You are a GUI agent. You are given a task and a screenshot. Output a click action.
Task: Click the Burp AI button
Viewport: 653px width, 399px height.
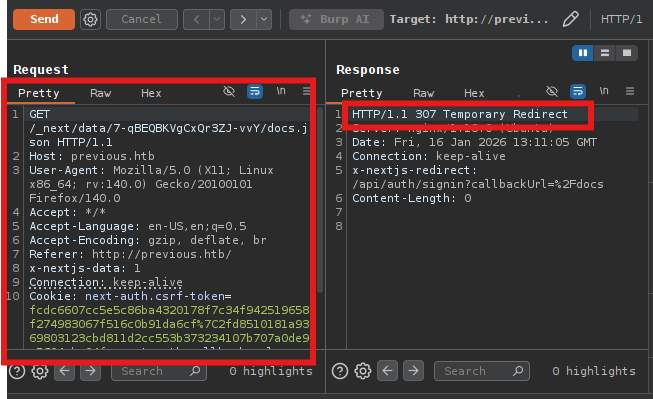pyautogui.click(x=336, y=19)
